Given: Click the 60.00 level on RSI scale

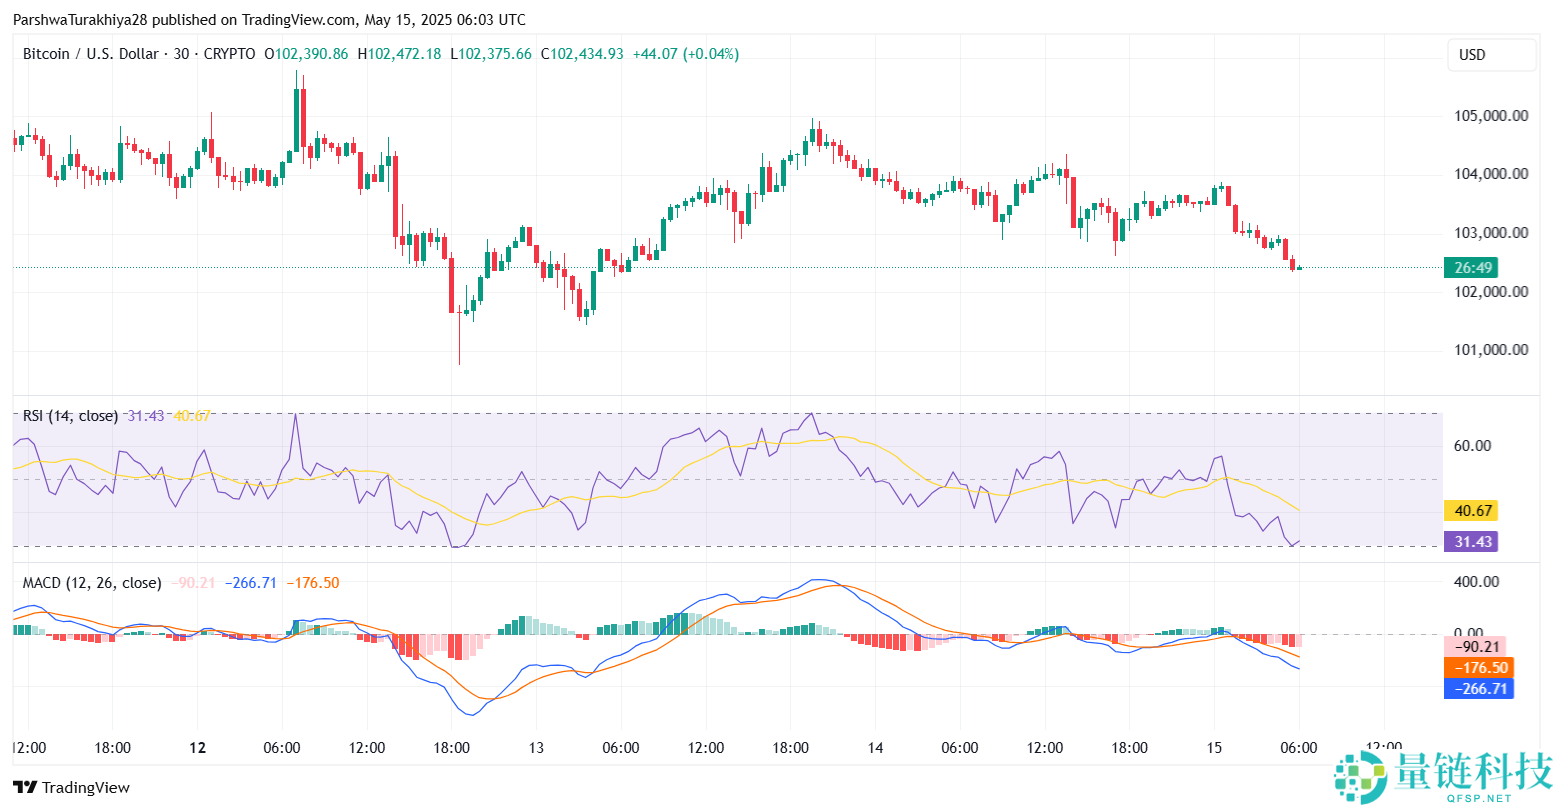Looking at the screenshot, I should 1472,446.
